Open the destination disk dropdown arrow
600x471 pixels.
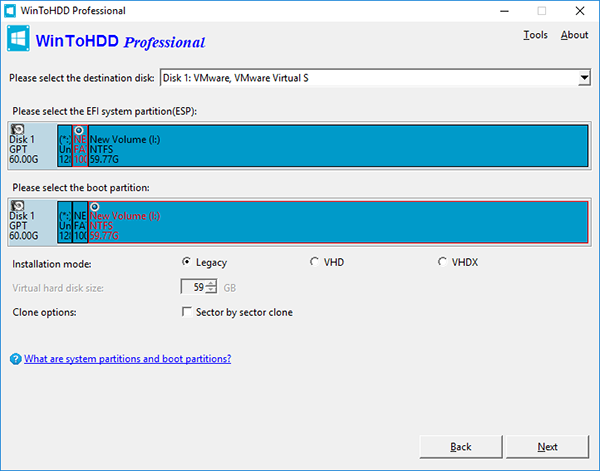click(x=584, y=78)
